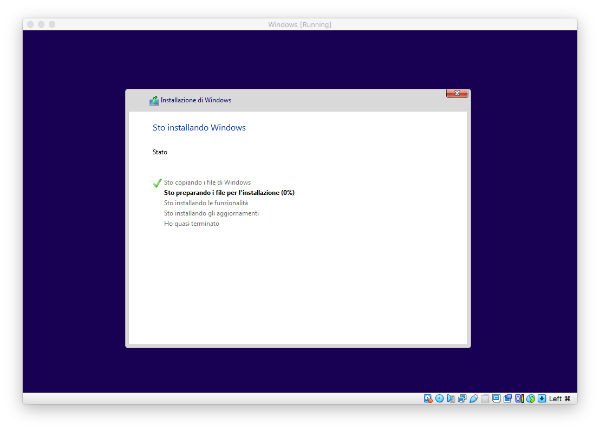The height and width of the screenshot is (431, 600).
Task: Click 'Installazione di Windows' title text
Action: pyautogui.click(x=196, y=100)
